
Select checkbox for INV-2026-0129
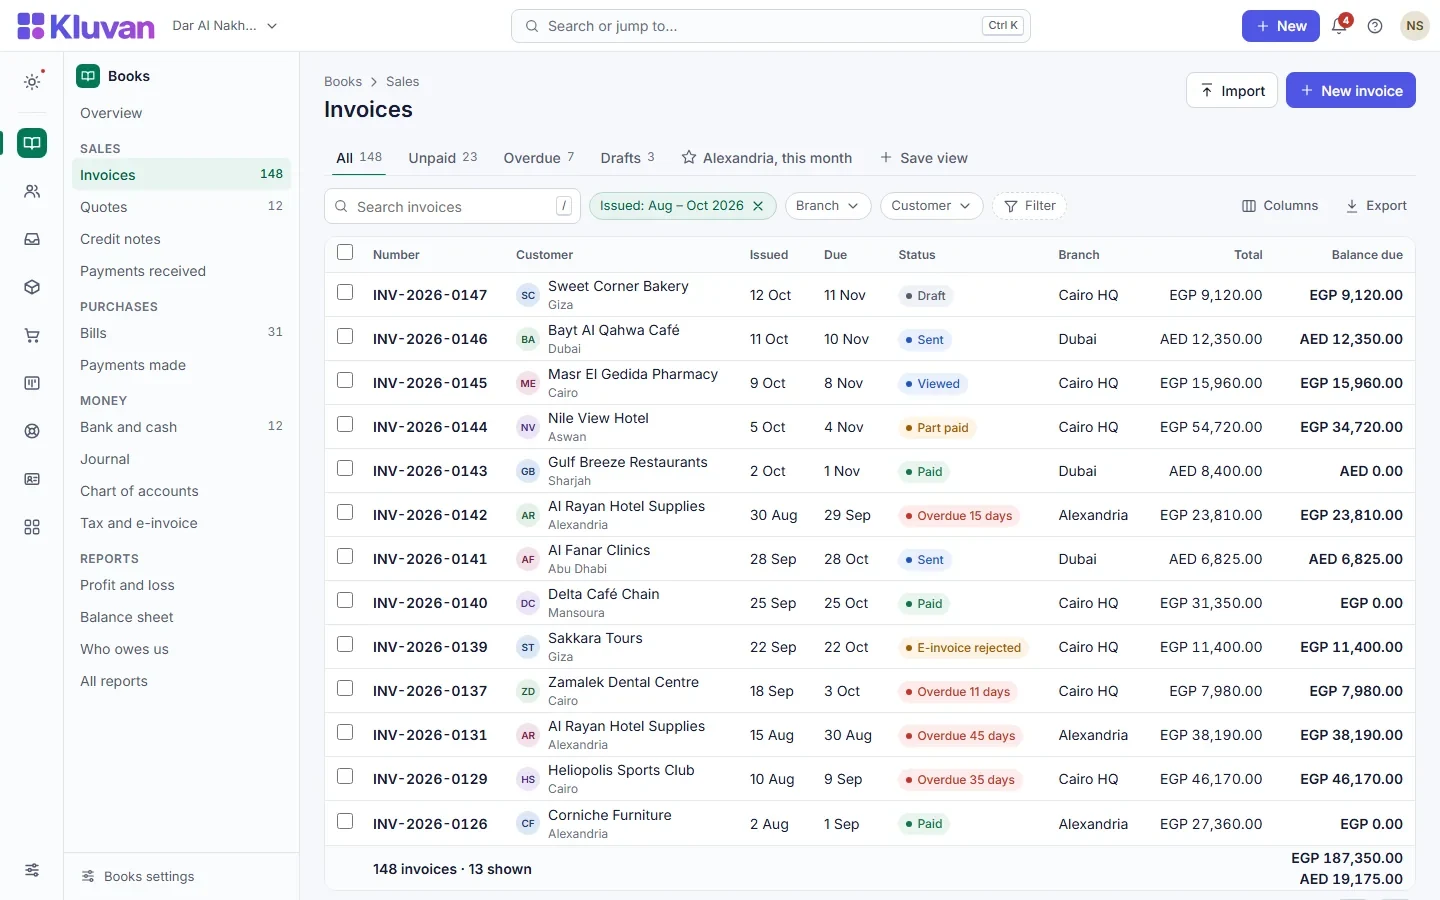point(345,776)
